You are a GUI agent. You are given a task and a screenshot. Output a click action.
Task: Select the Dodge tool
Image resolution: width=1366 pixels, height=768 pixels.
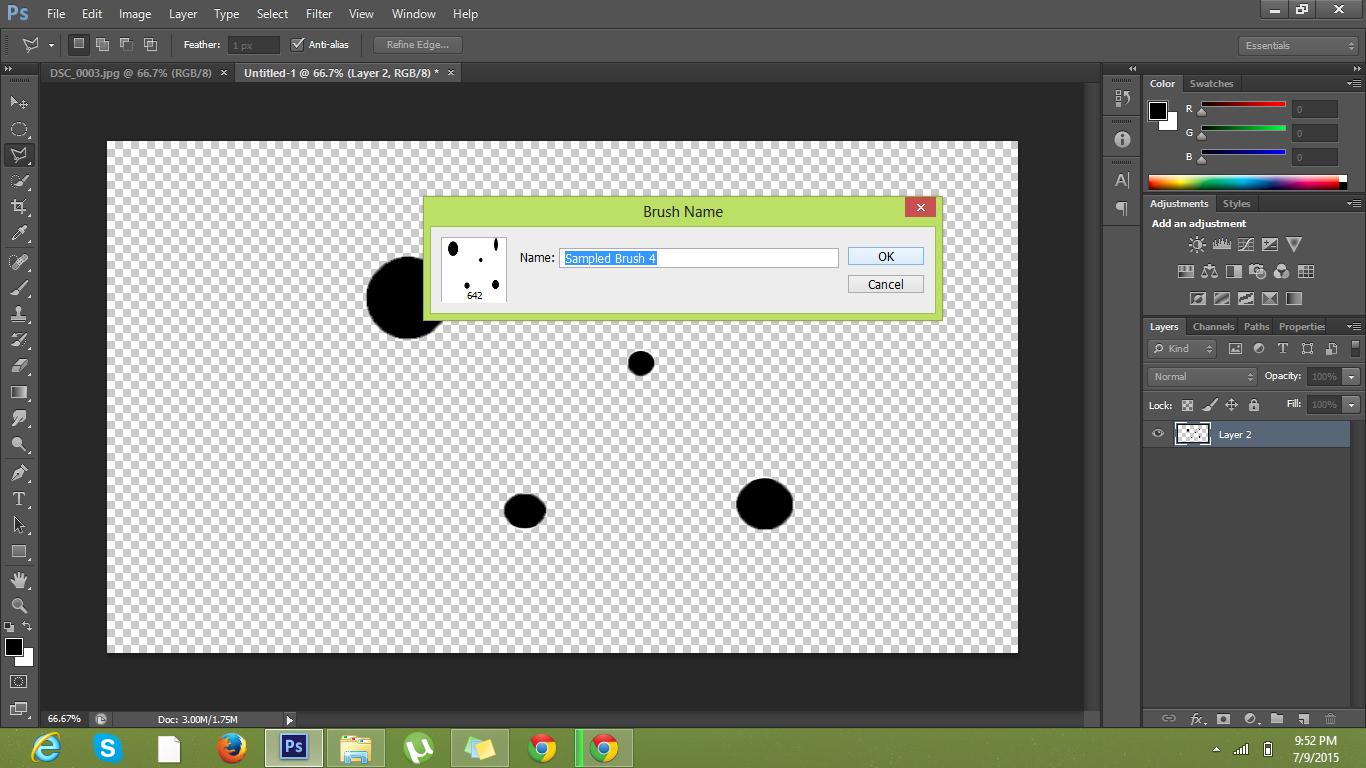click(x=19, y=444)
